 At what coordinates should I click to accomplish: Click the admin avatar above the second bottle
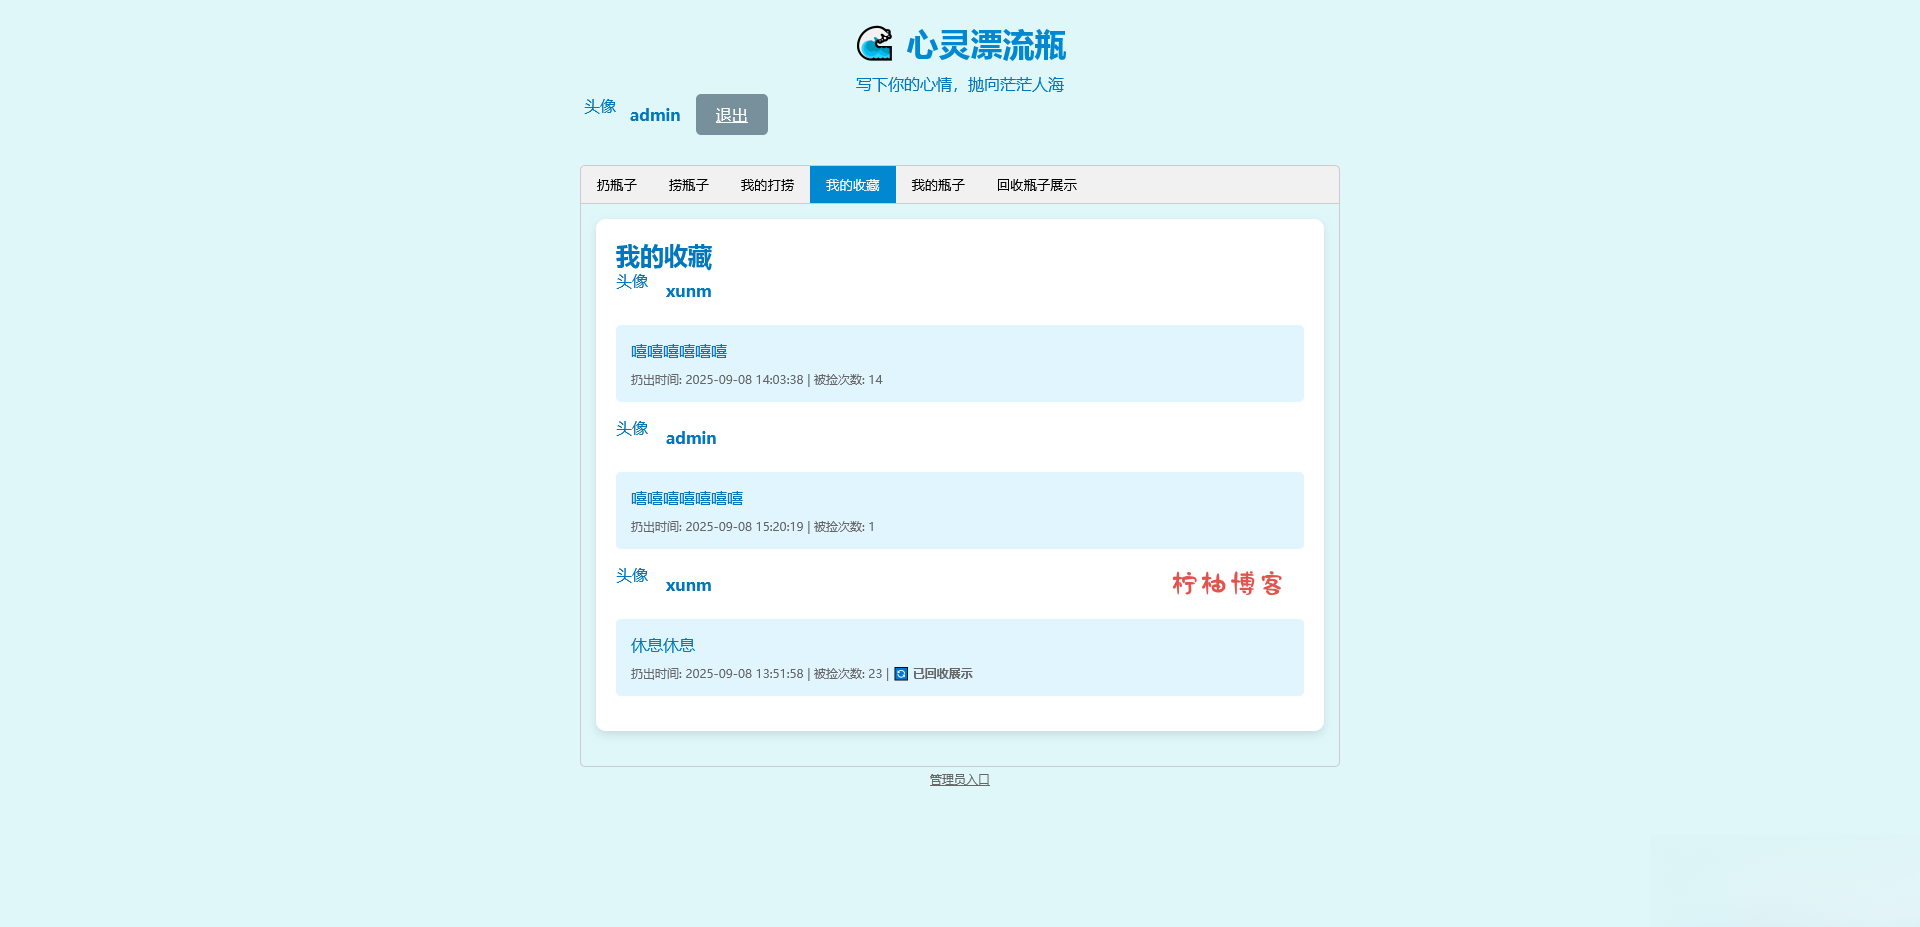pos(632,429)
